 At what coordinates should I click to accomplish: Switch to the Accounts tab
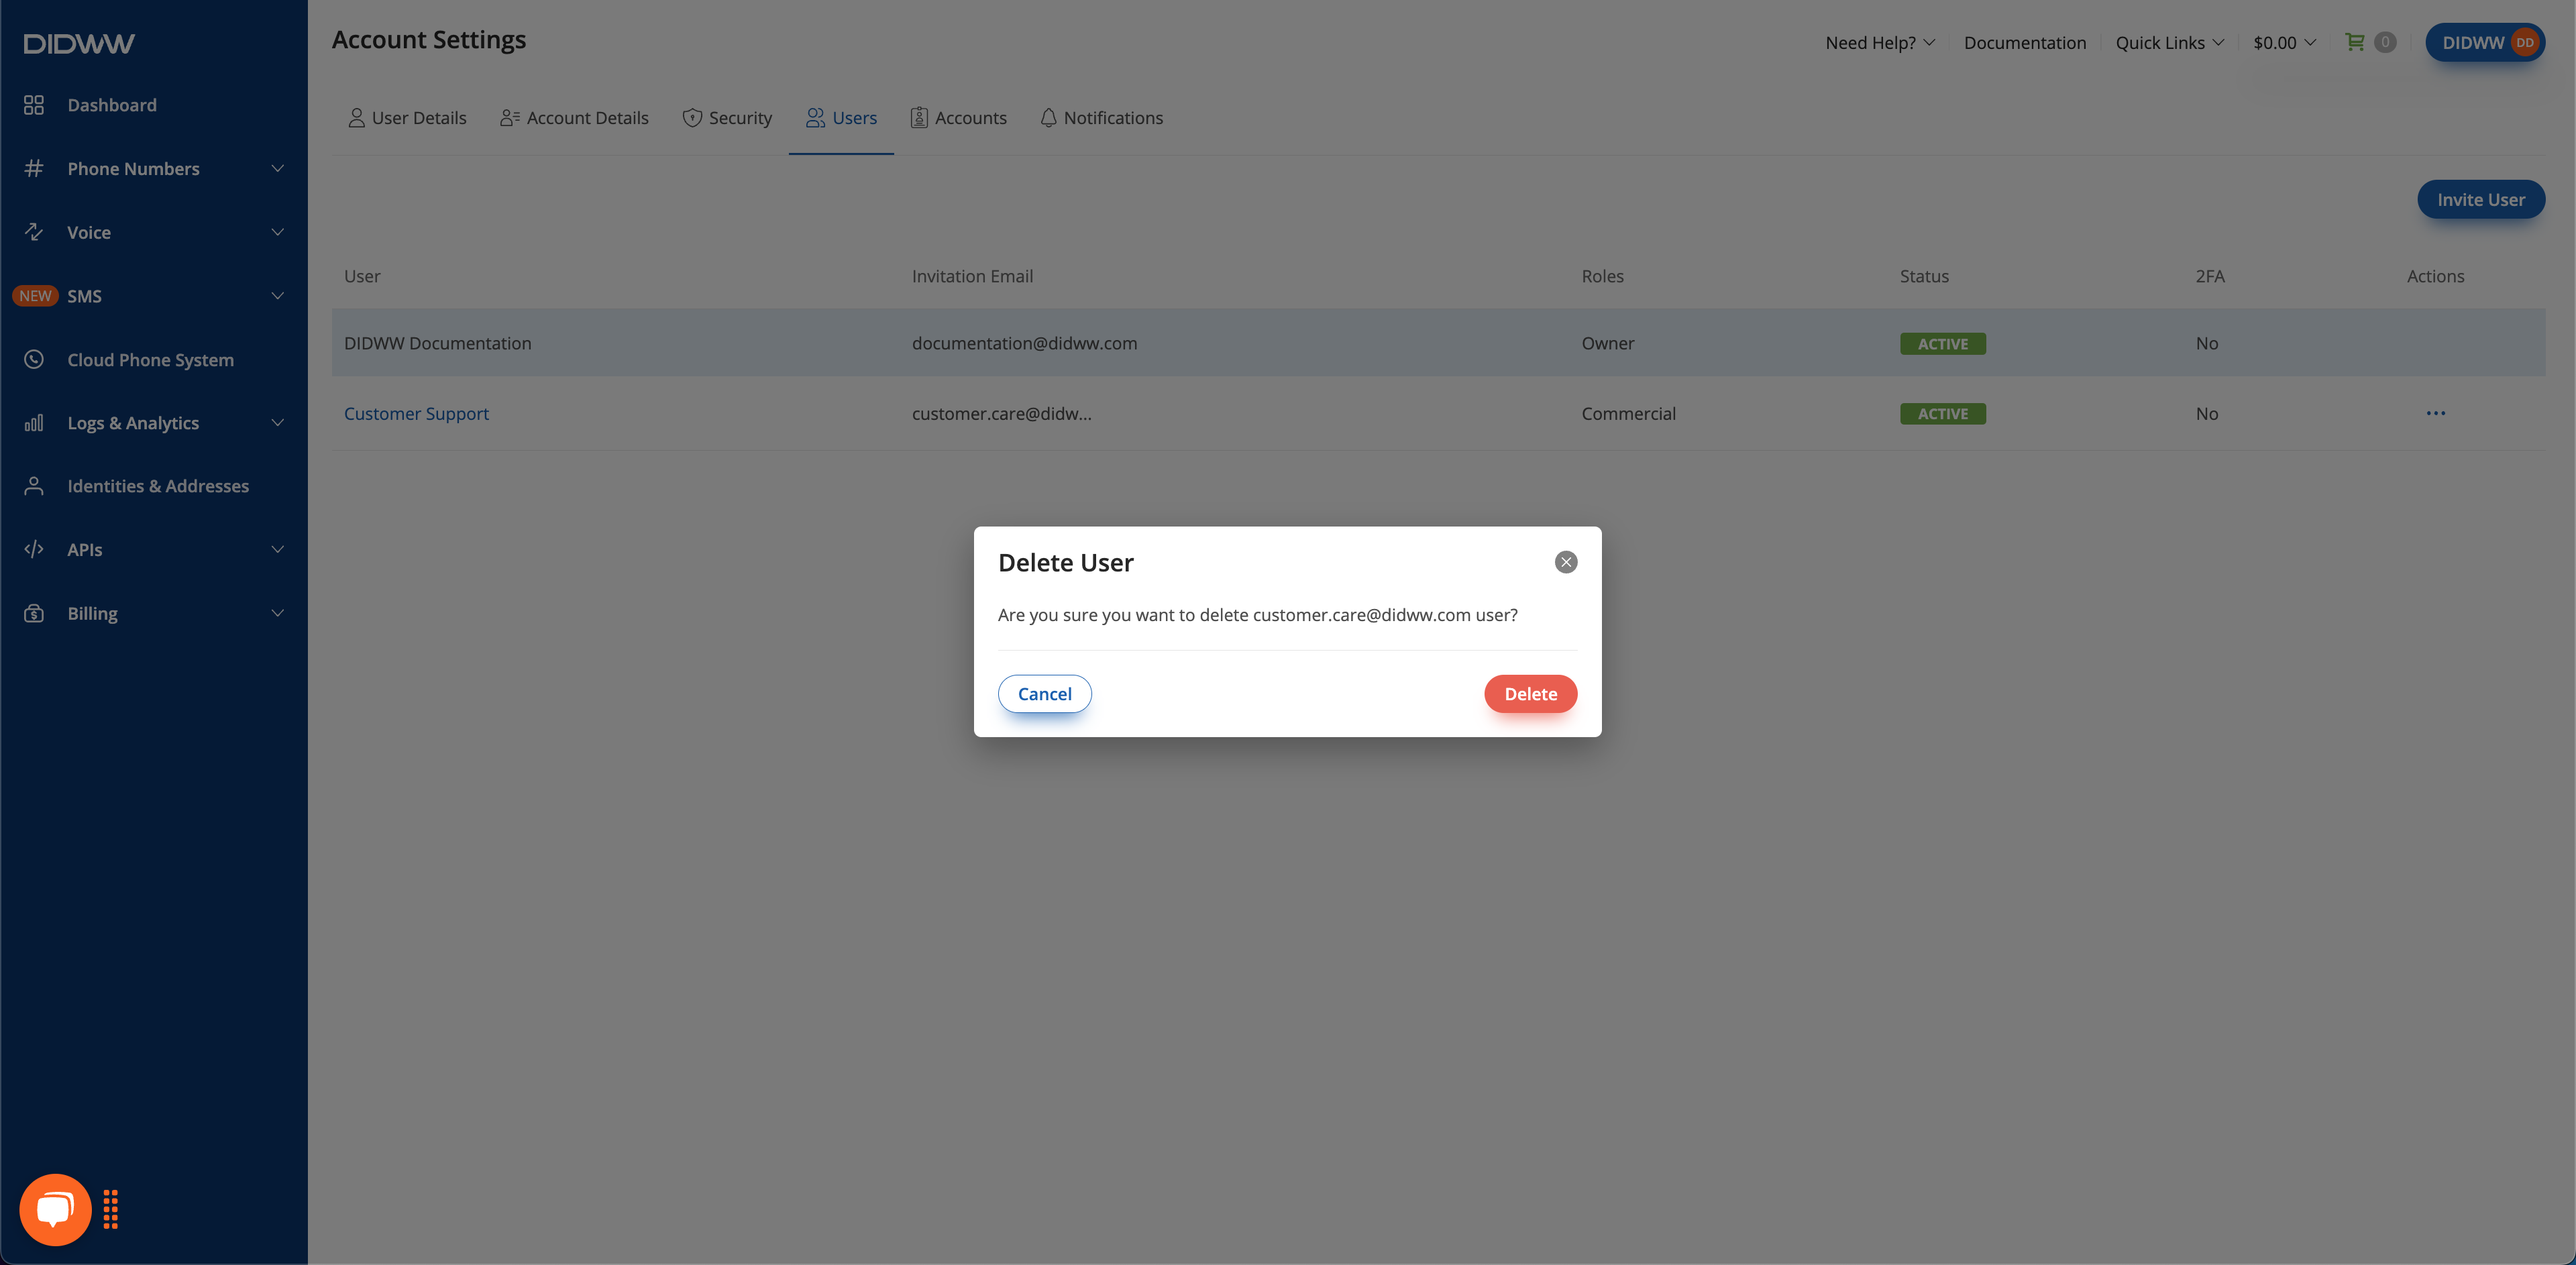coord(958,118)
